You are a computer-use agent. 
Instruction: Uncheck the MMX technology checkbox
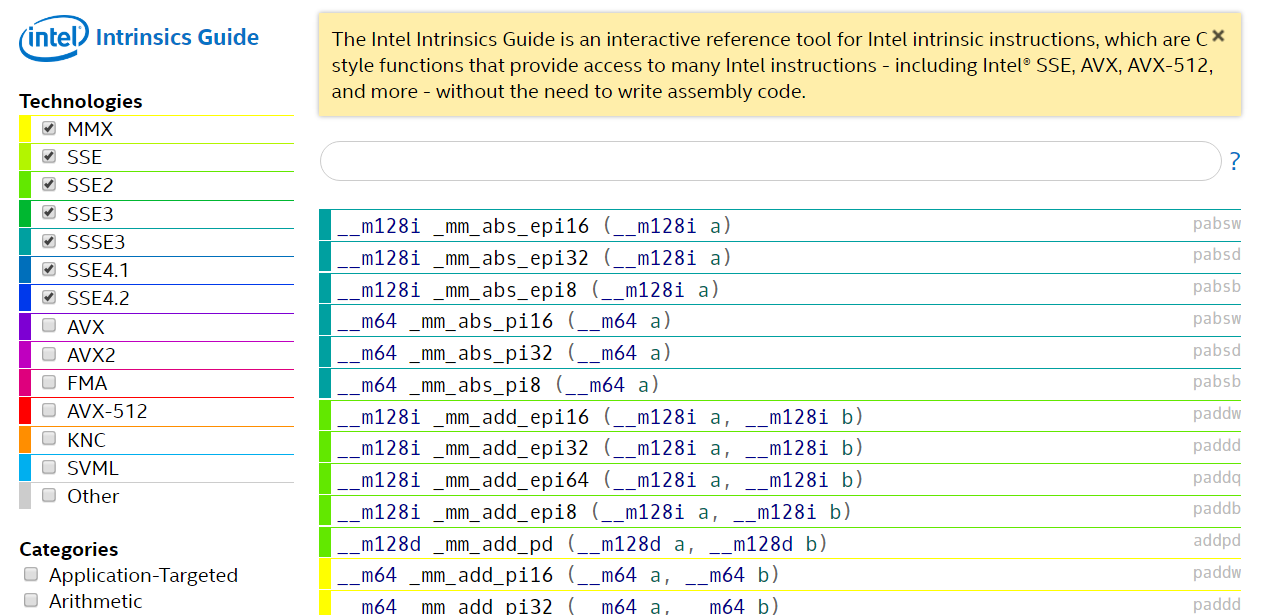click(49, 128)
